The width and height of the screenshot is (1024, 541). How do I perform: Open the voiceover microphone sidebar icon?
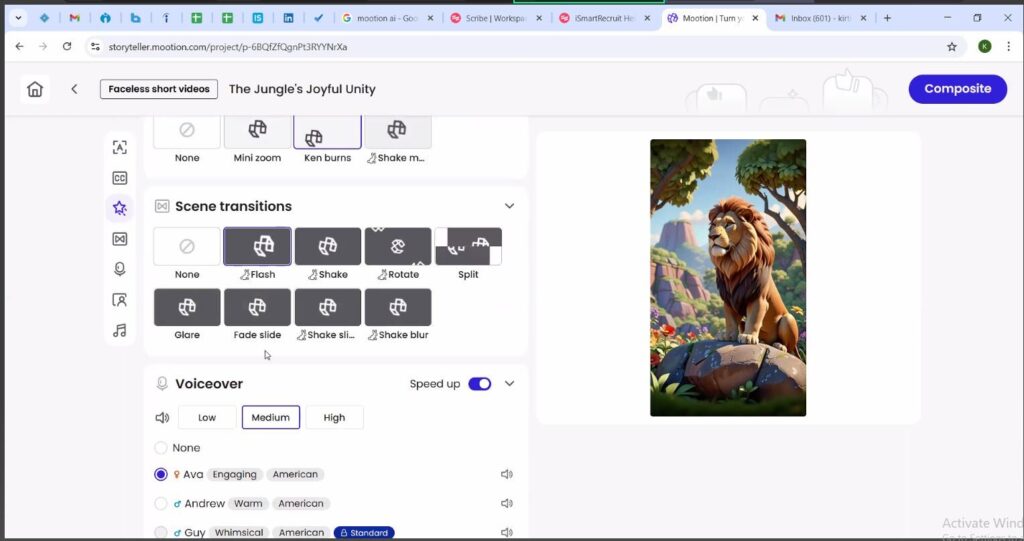pos(120,269)
